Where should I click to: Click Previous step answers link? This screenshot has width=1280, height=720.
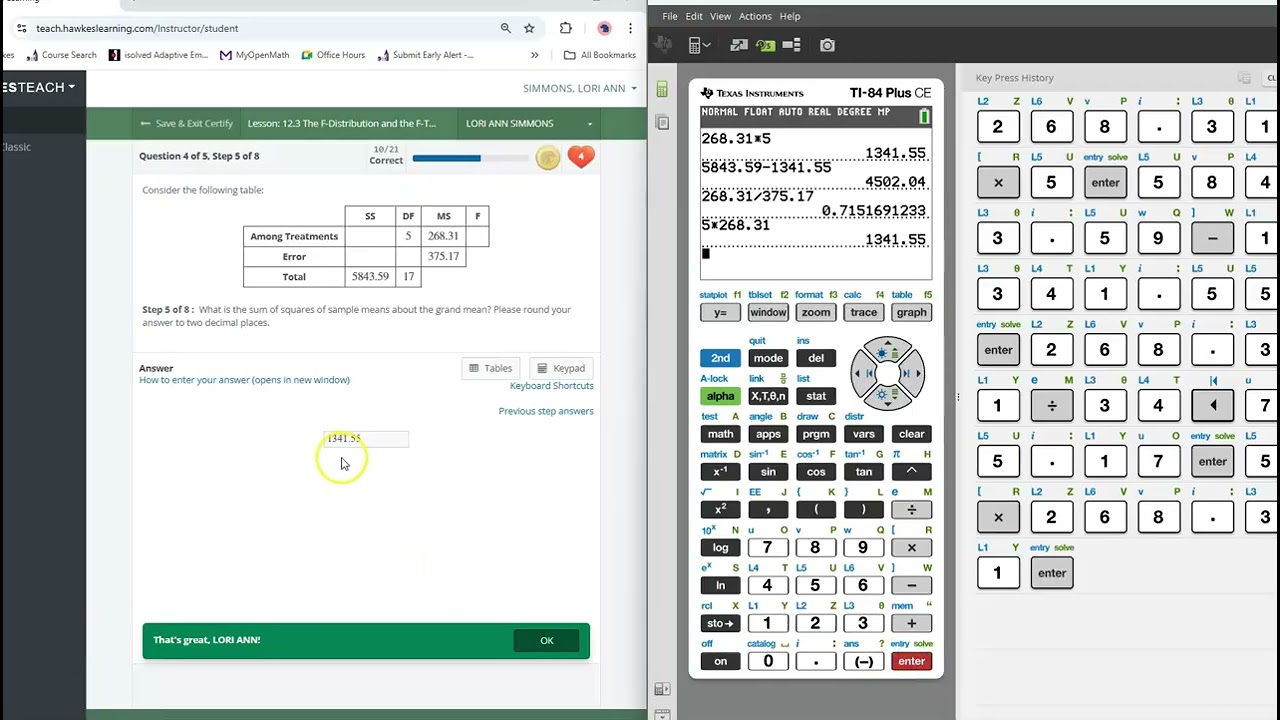click(546, 411)
